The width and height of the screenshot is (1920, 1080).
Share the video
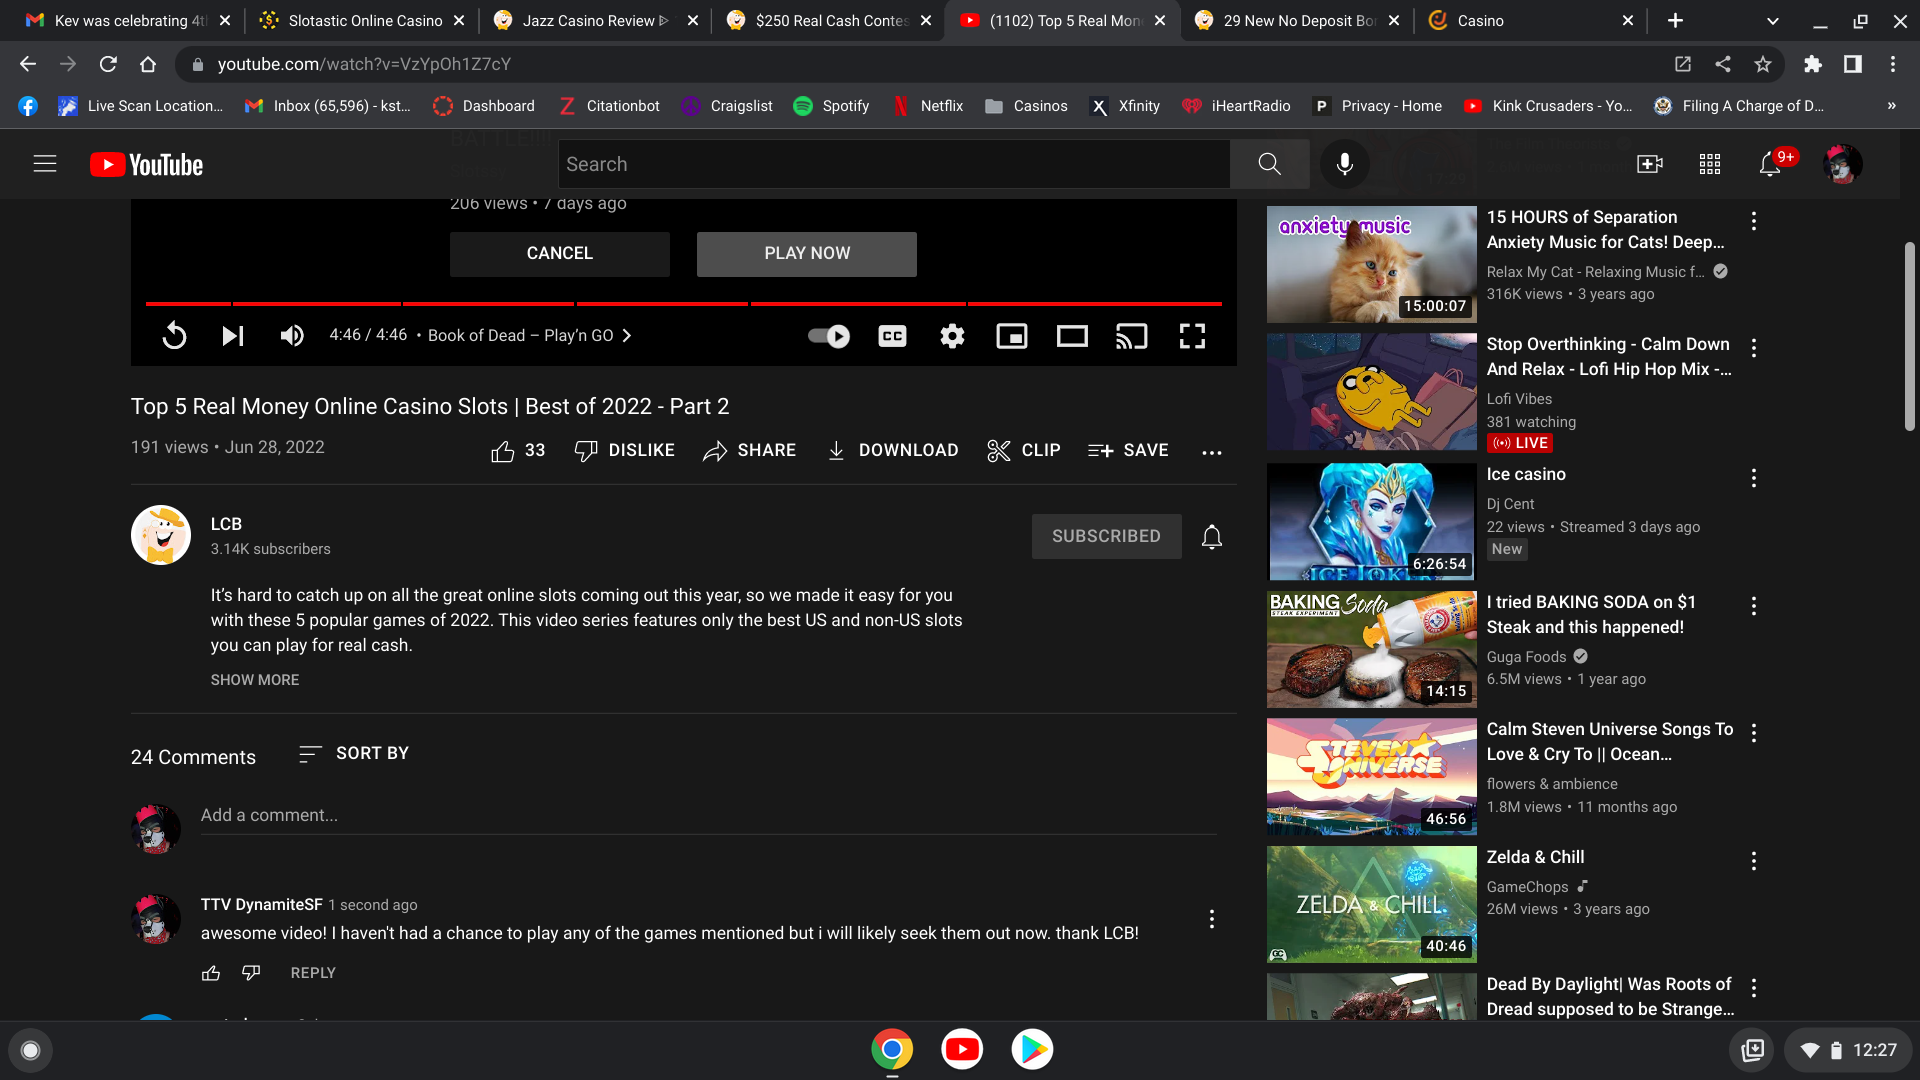pos(749,451)
